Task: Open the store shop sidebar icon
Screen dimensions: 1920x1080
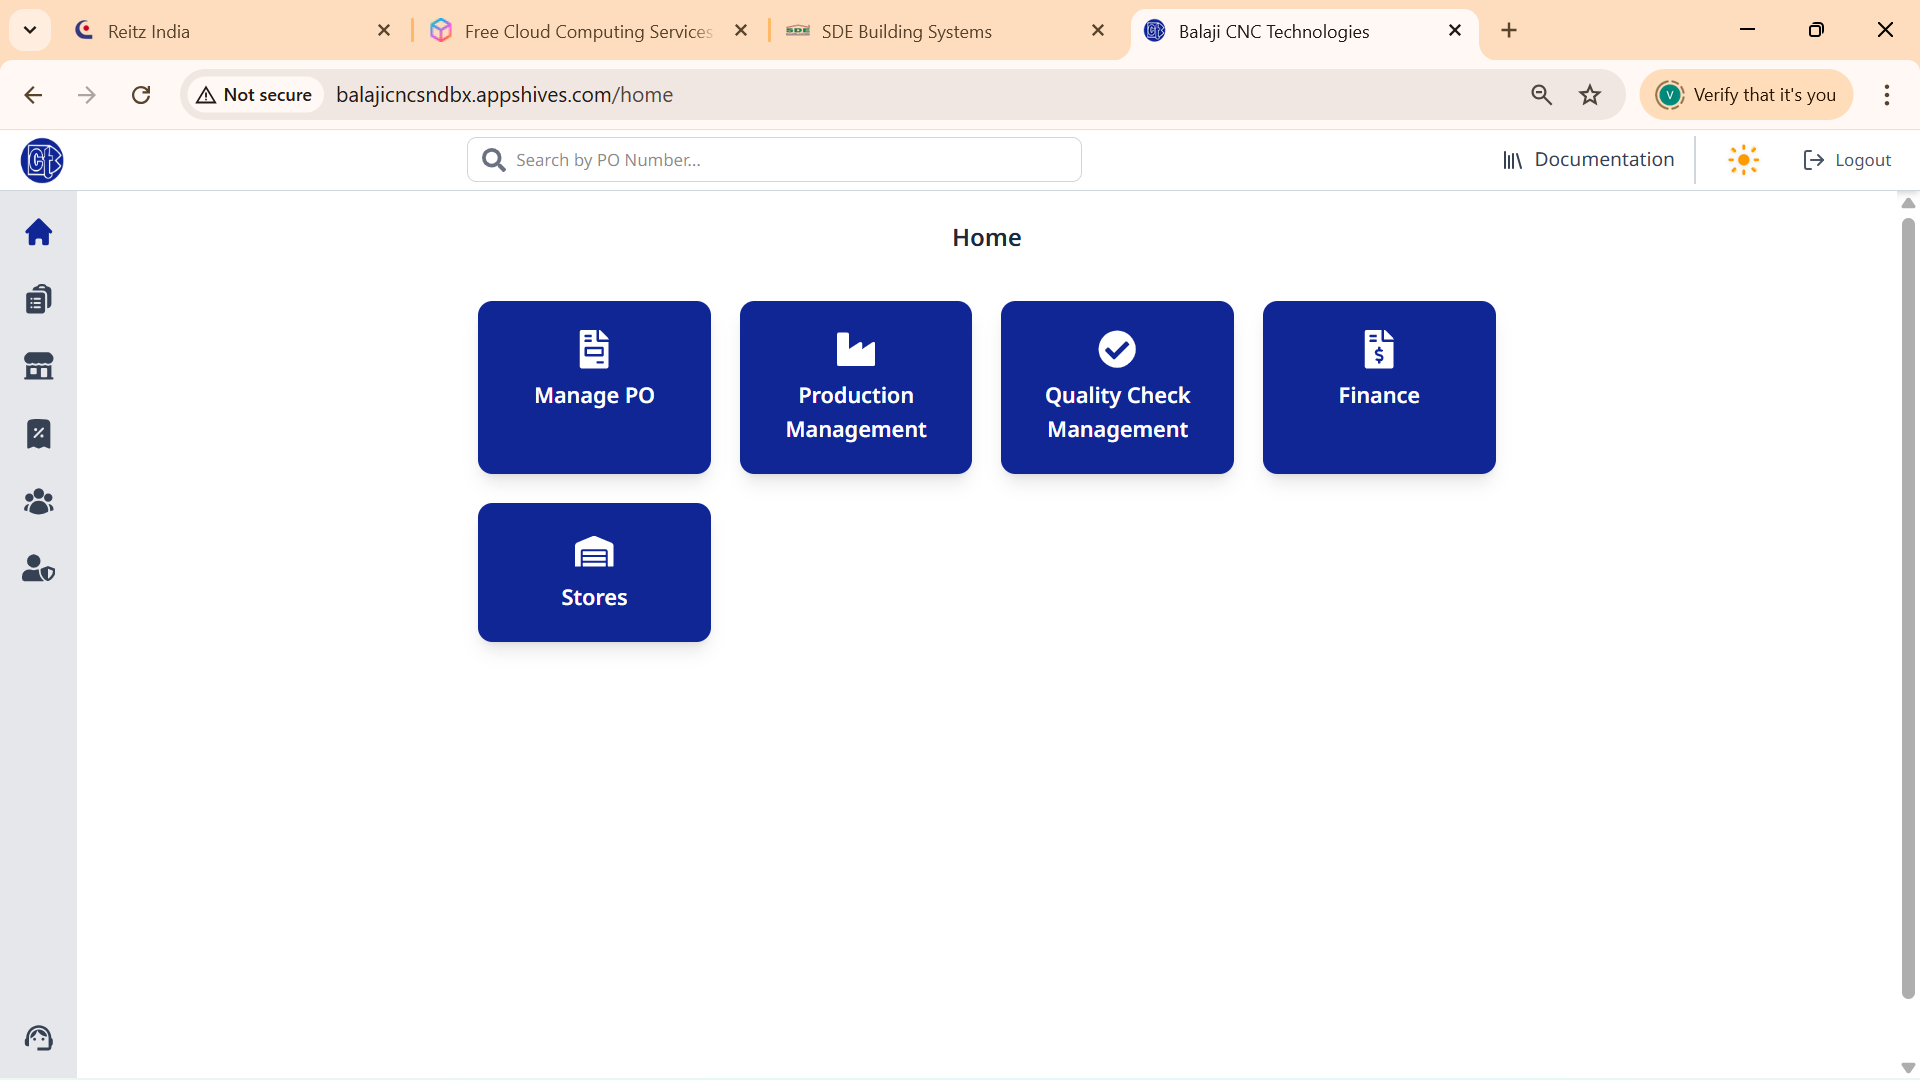Action: (38, 367)
